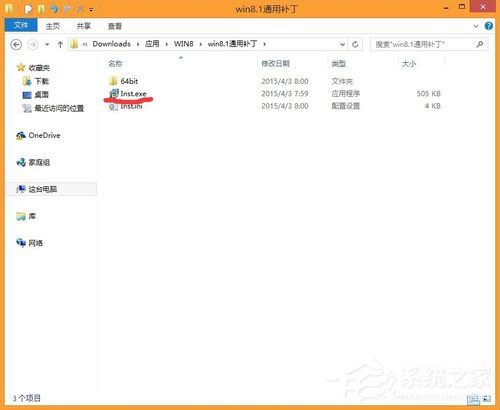
Task: Click the undo icon in title bar
Action: (54, 9)
